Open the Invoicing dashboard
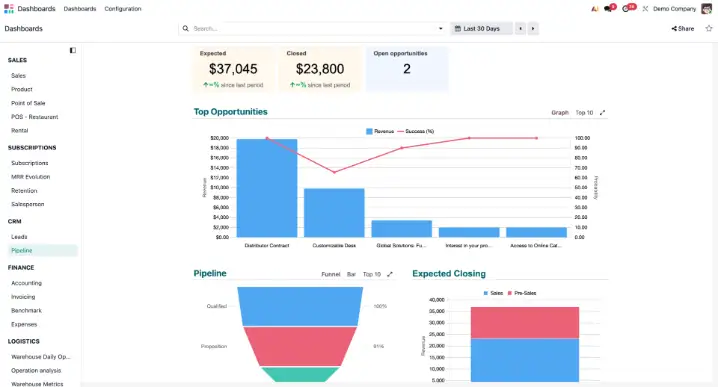Screen dimensions: 718x387 [23, 297]
